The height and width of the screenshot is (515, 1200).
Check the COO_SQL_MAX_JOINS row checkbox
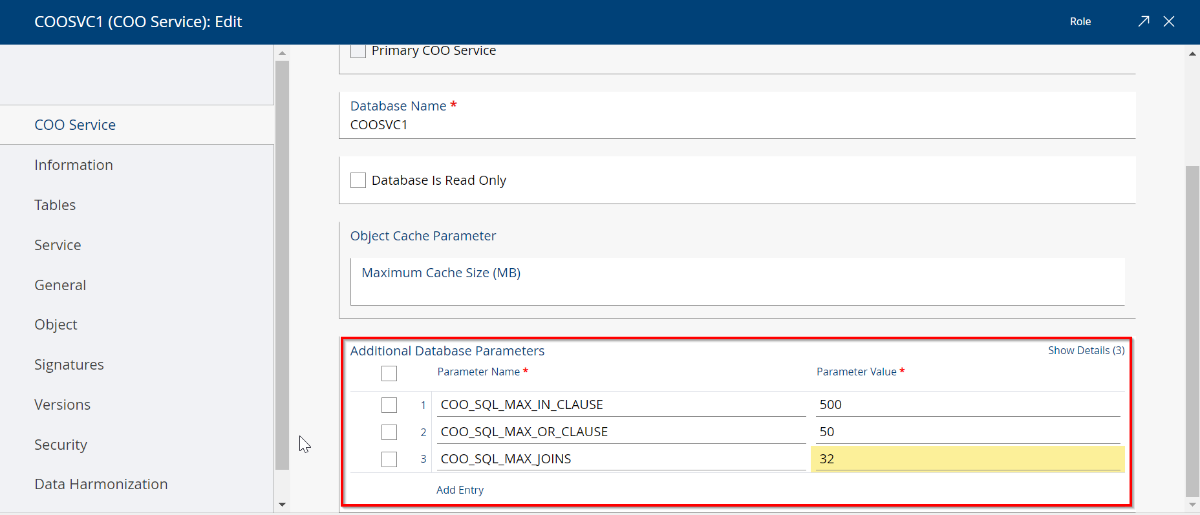coord(389,459)
